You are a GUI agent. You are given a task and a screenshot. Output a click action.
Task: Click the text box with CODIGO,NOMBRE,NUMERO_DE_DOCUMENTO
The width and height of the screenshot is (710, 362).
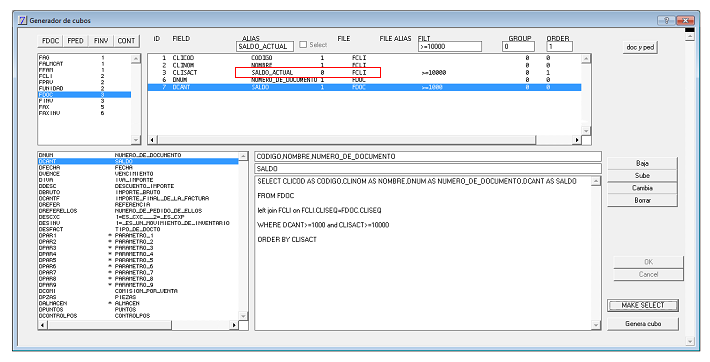point(428,156)
